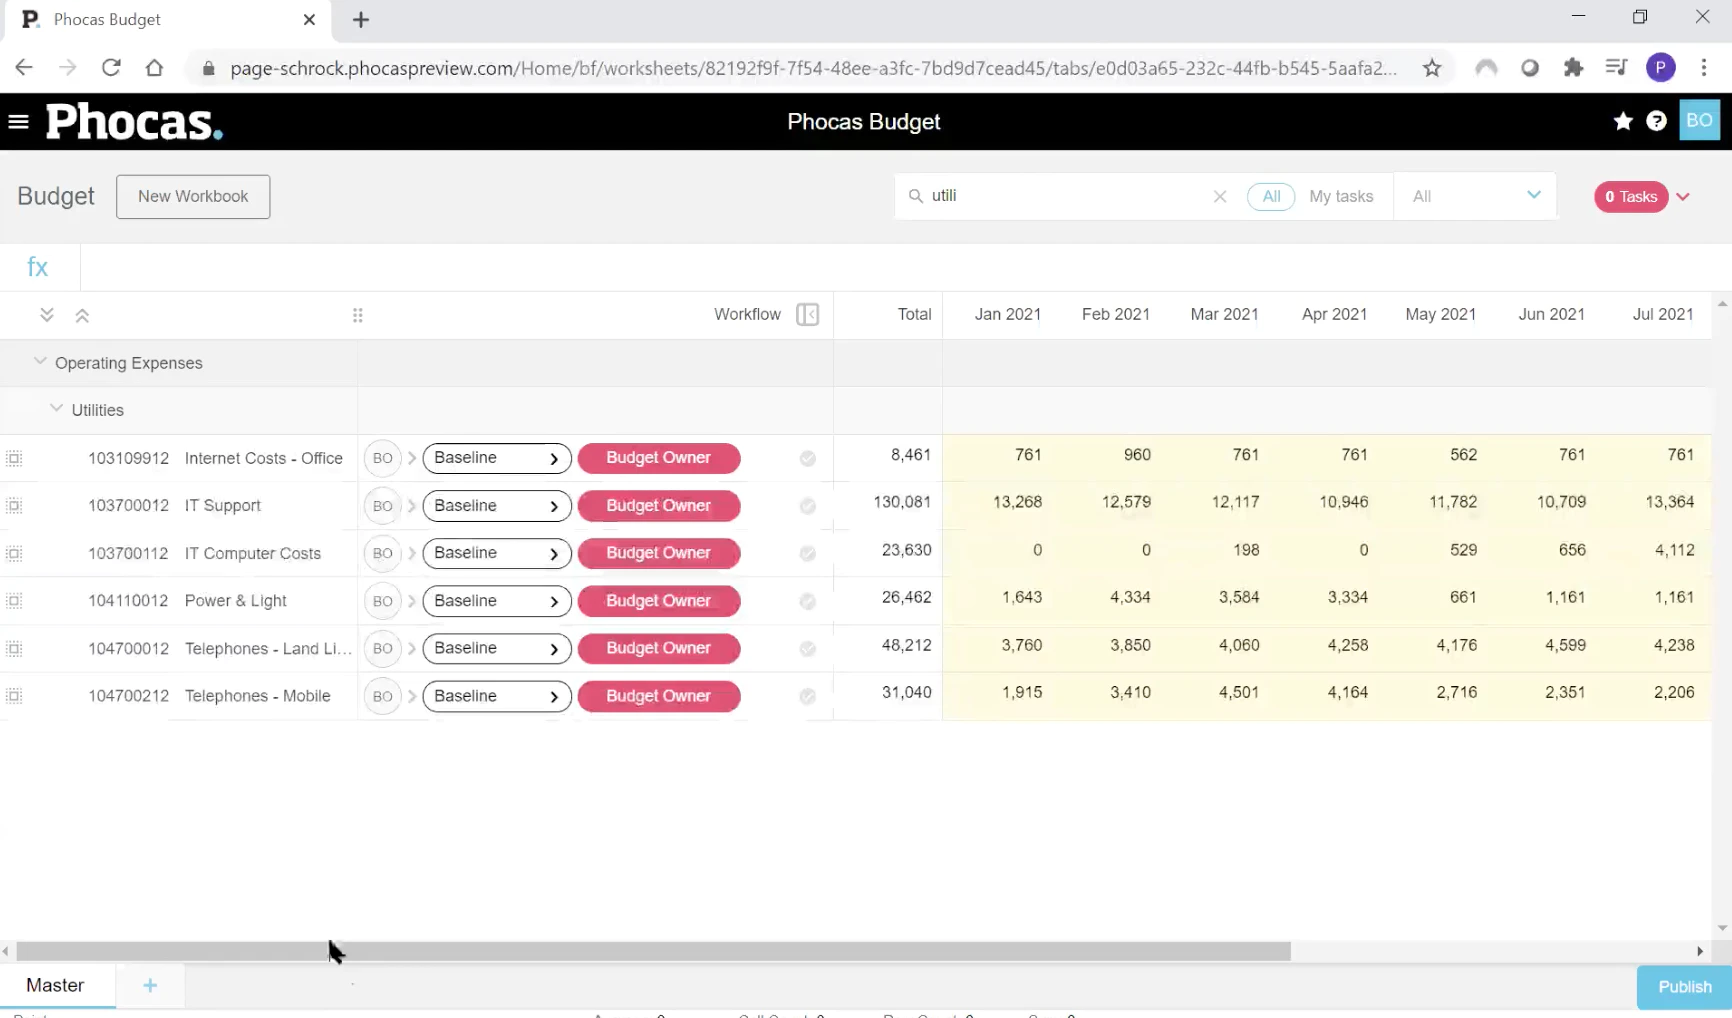Image resolution: width=1732 pixels, height=1018 pixels.
Task: Open Baseline dropdown for Telephones - Mobile
Action: click(497, 696)
